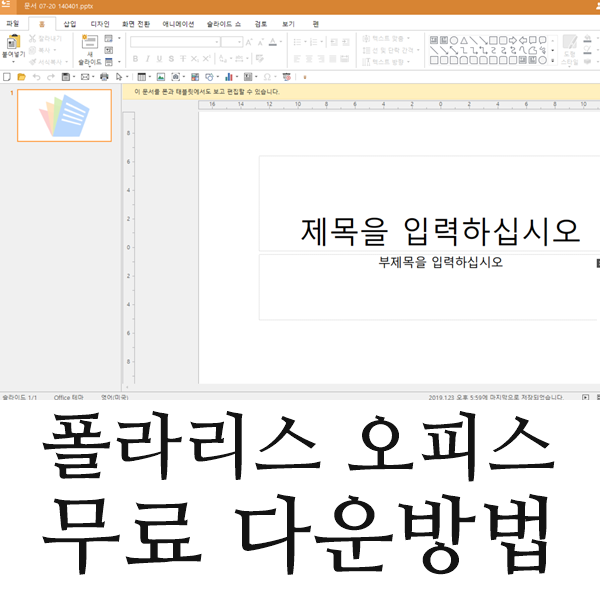Image resolution: width=600 pixels, height=600 pixels.
Task: Open the font name combo box
Action: point(175,42)
